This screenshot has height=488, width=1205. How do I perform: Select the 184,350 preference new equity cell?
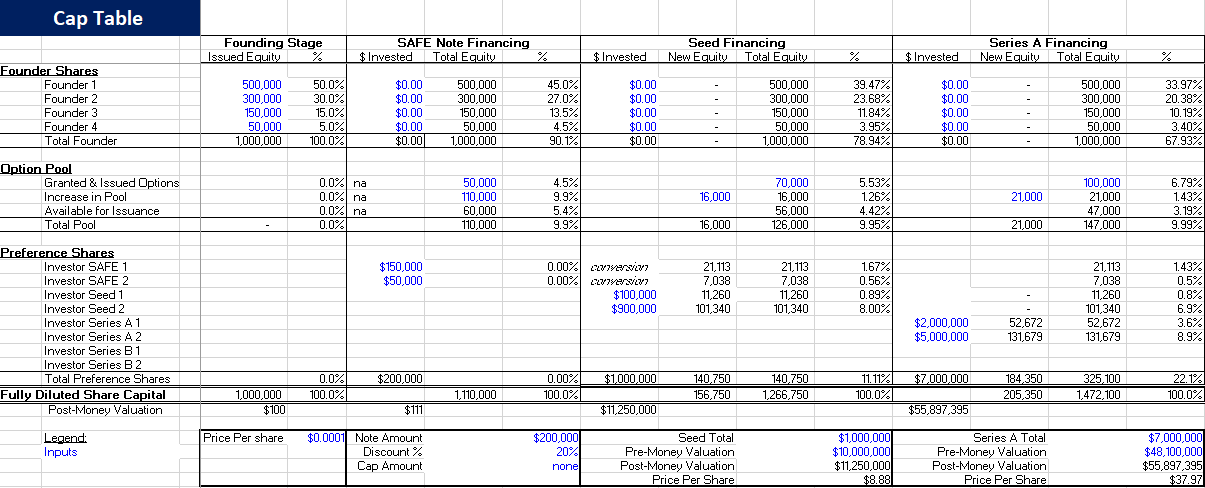(x=1024, y=379)
